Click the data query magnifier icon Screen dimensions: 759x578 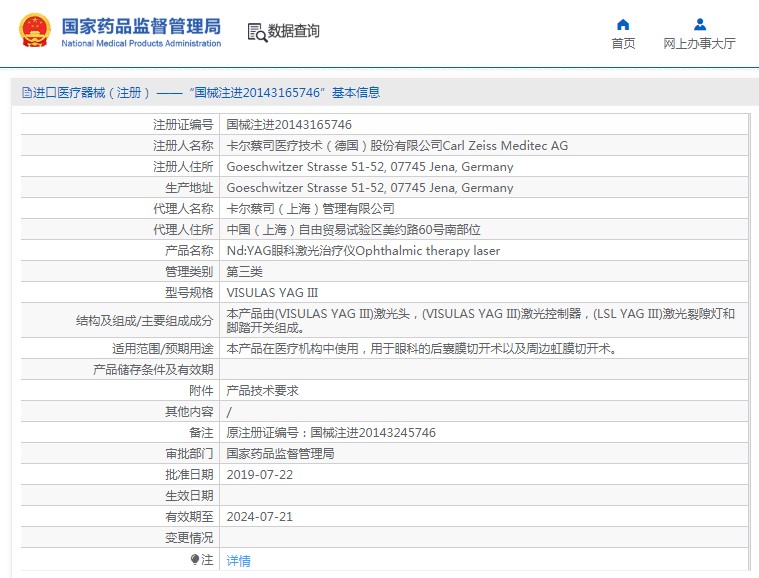click(257, 32)
